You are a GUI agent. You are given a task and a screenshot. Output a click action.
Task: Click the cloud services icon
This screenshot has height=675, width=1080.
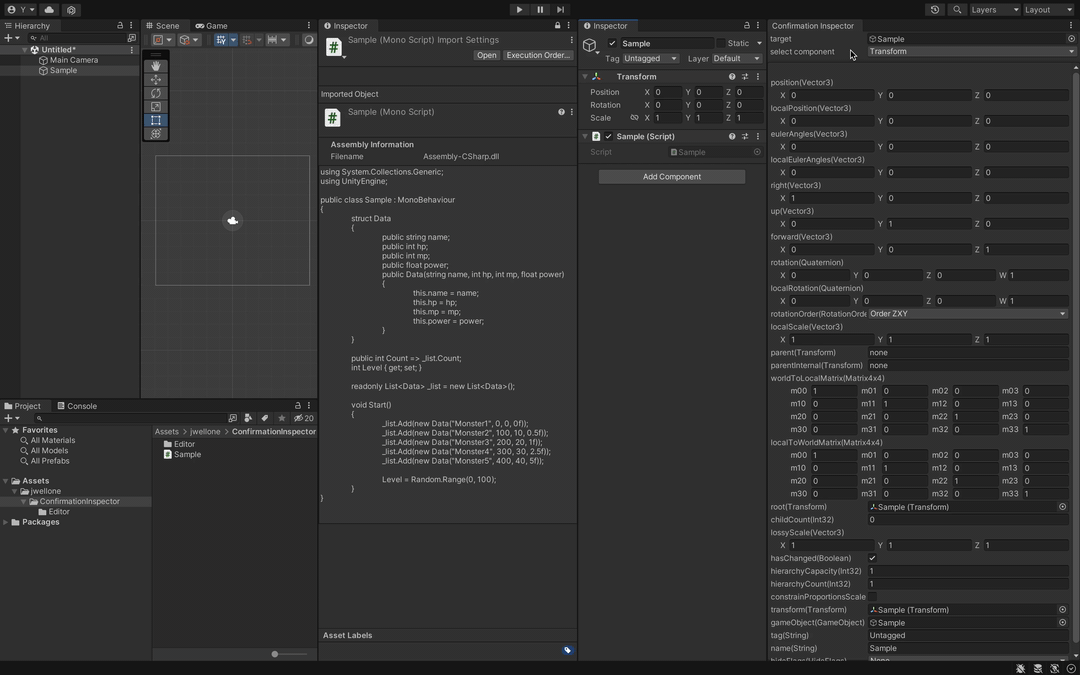coord(49,10)
